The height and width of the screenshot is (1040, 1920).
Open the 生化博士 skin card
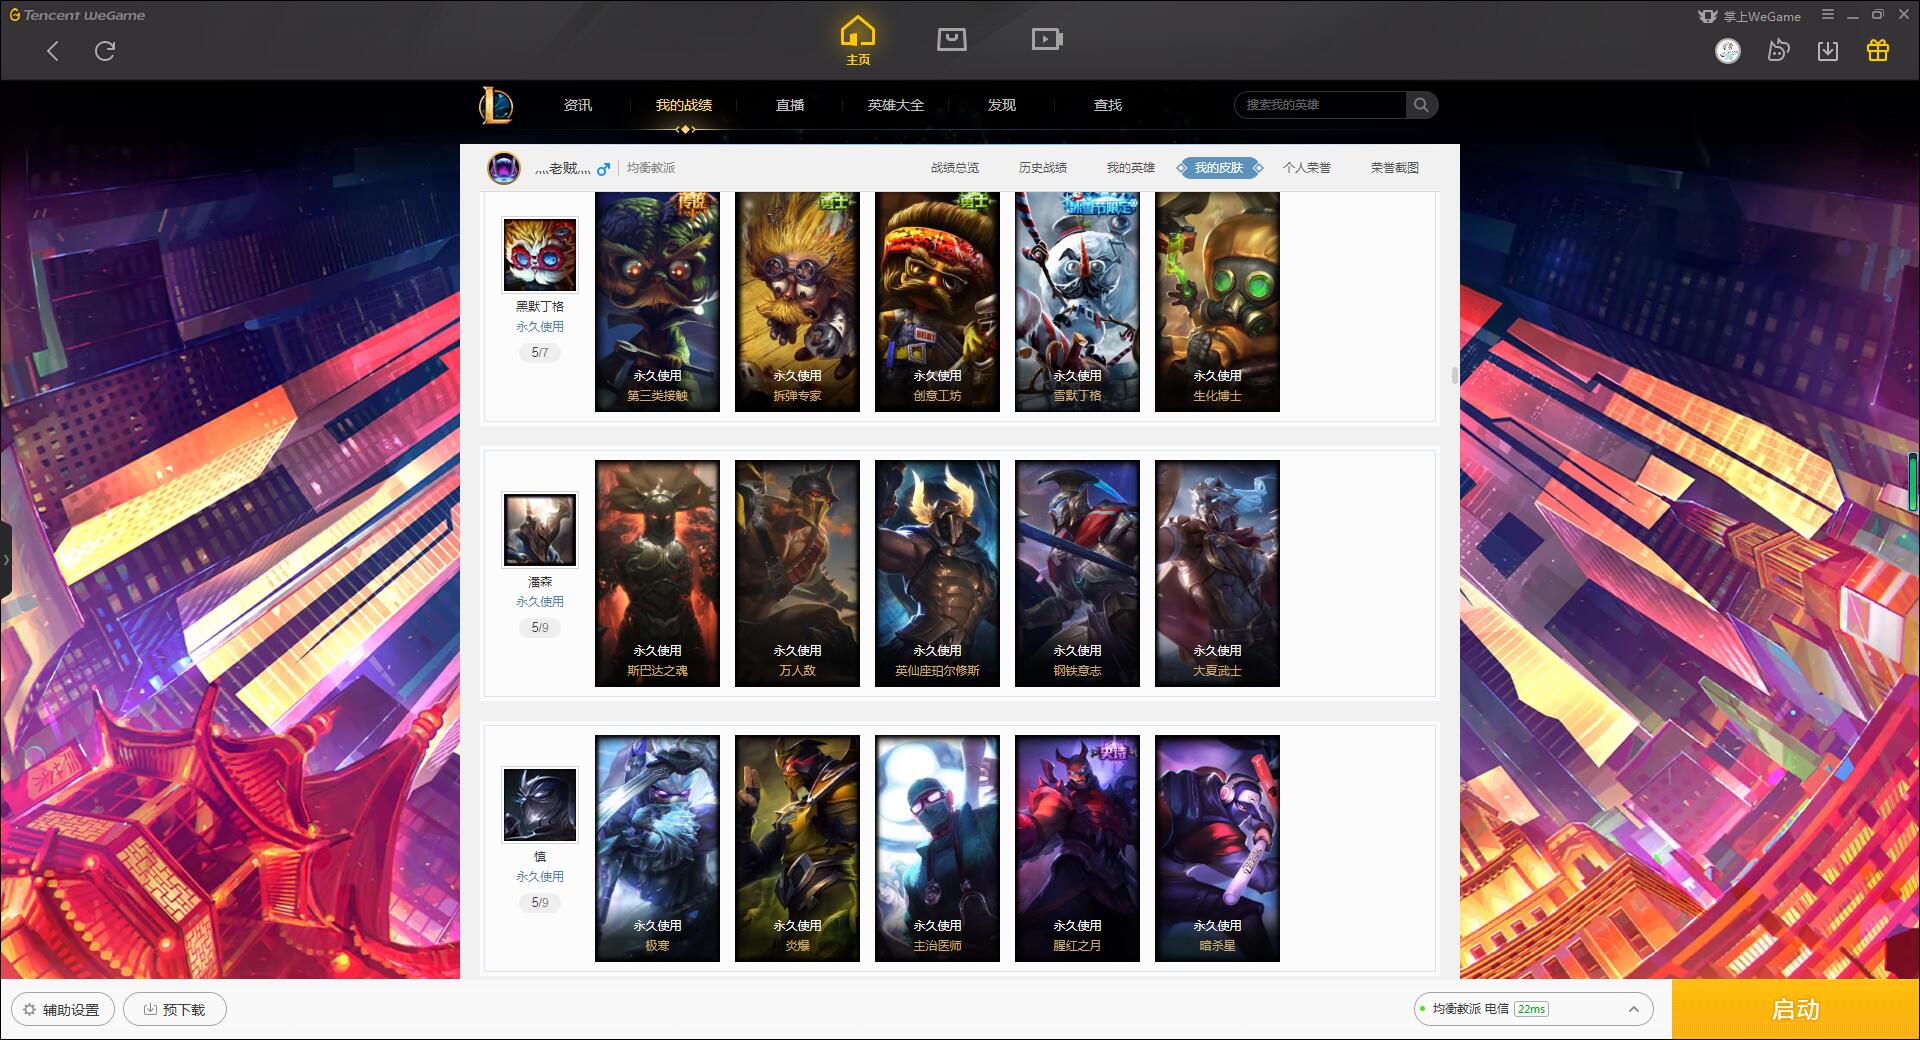(x=1217, y=301)
